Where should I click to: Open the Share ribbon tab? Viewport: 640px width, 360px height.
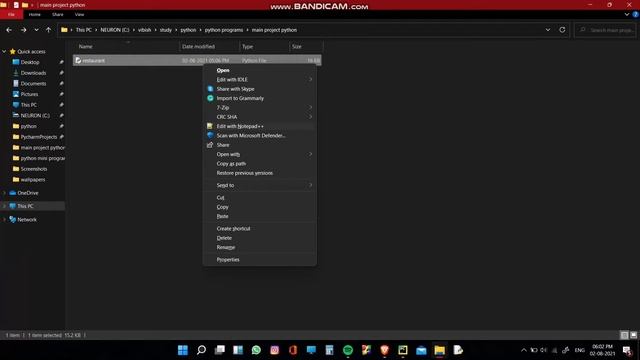point(58,14)
